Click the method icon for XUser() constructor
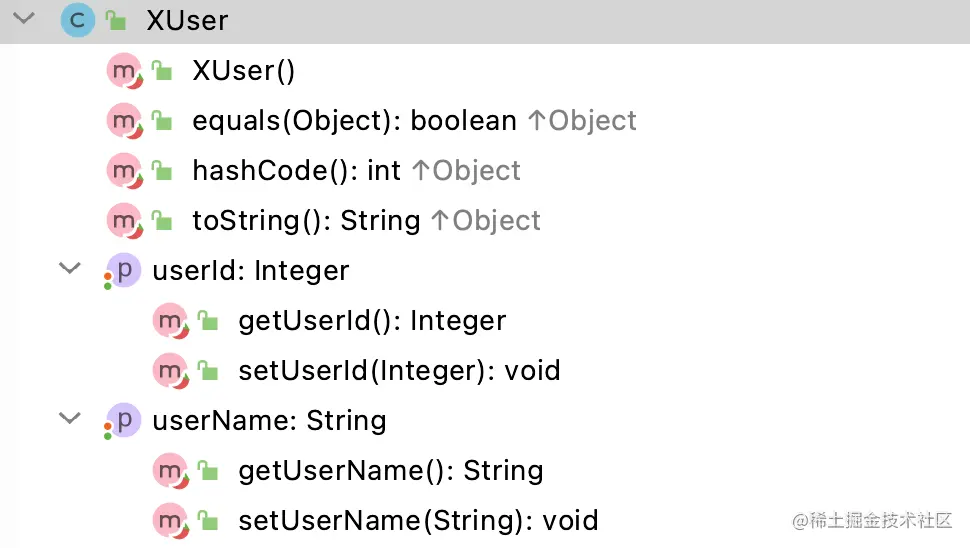This screenshot has height=548, width=970. 124,71
